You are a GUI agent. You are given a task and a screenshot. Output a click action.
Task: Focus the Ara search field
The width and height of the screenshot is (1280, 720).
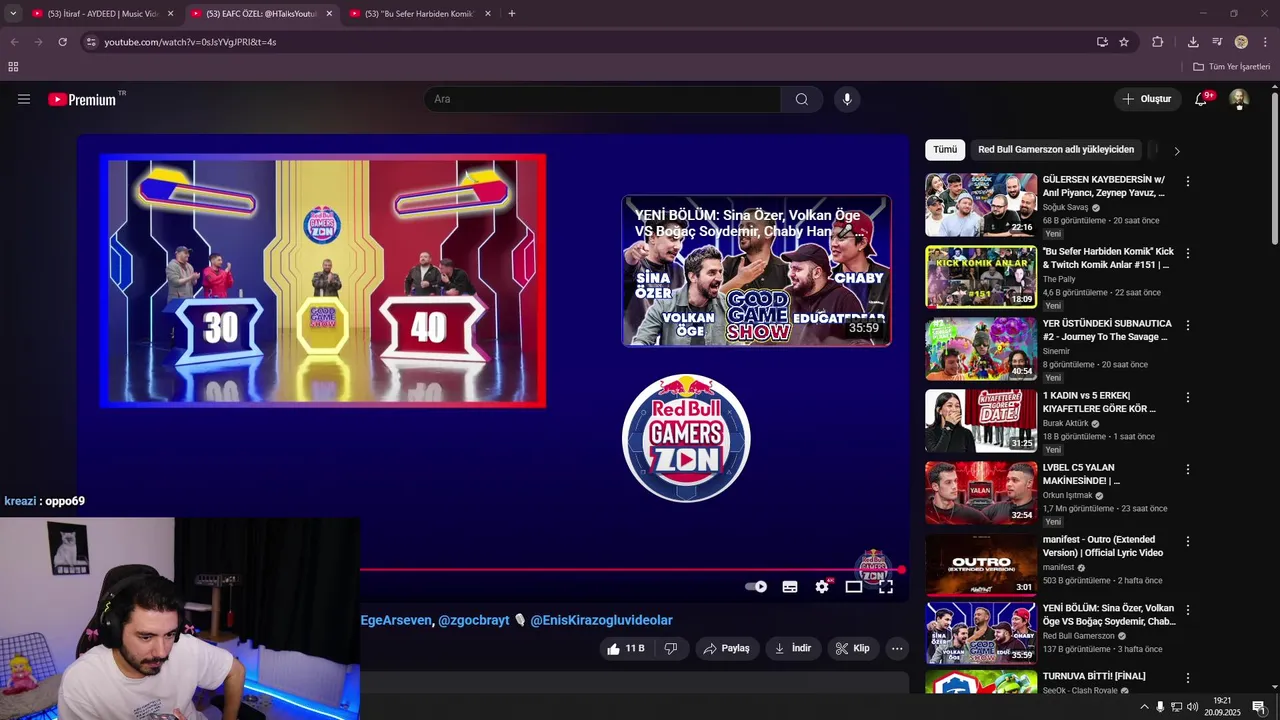coord(603,99)
